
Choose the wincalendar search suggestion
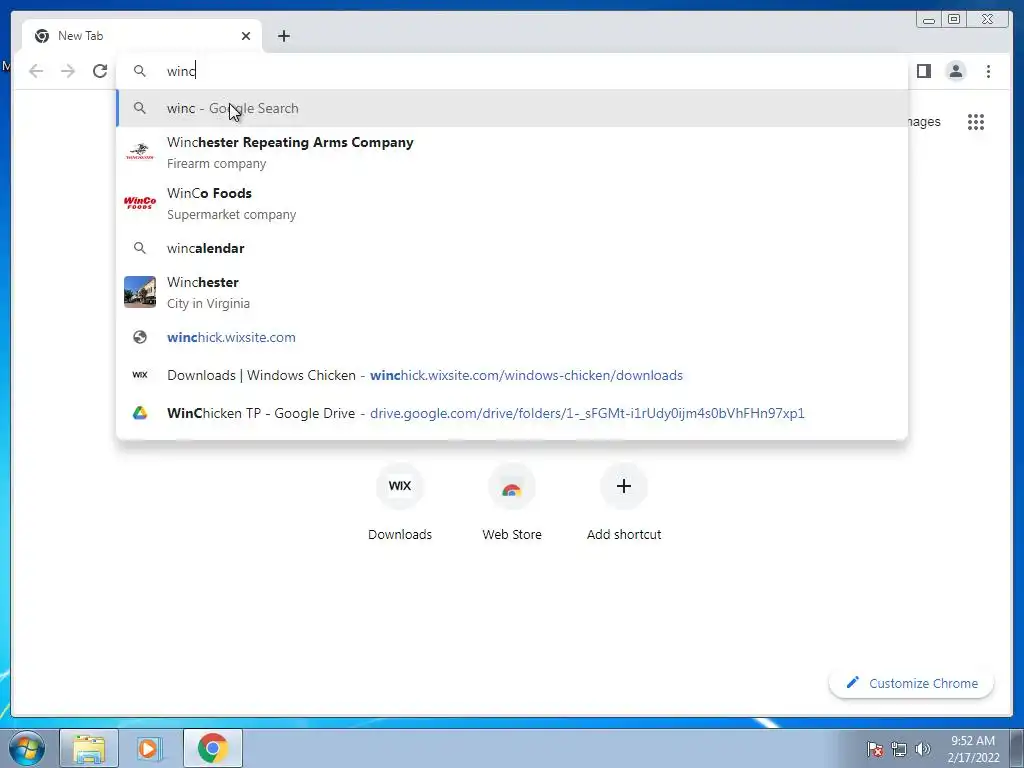click(512, 248)
